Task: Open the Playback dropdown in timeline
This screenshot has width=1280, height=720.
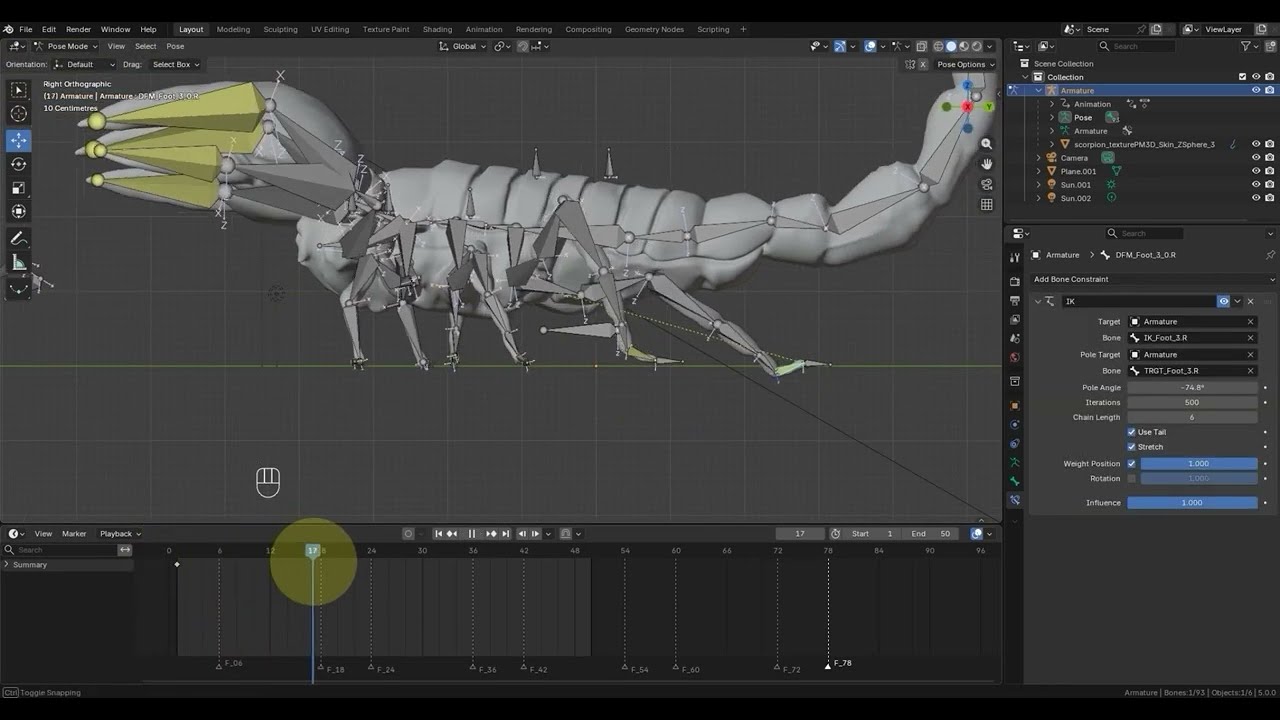Action: 120,534
